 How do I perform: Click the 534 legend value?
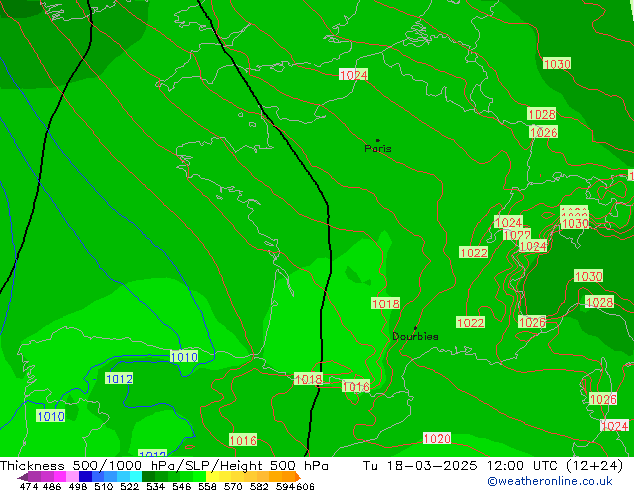[x=155, y=486]
